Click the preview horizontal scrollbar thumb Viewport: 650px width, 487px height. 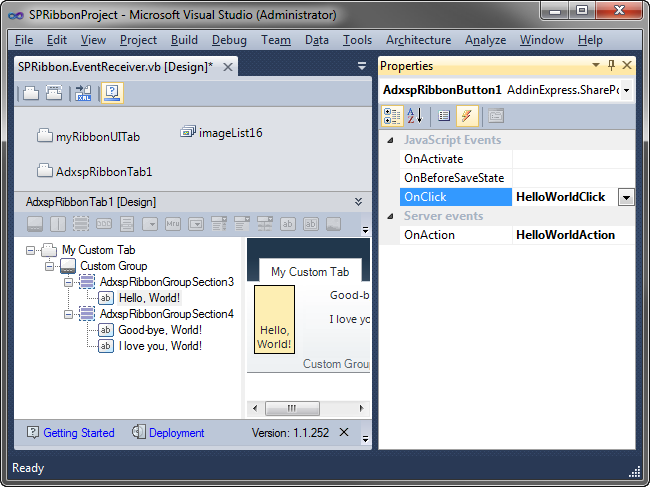292,408
